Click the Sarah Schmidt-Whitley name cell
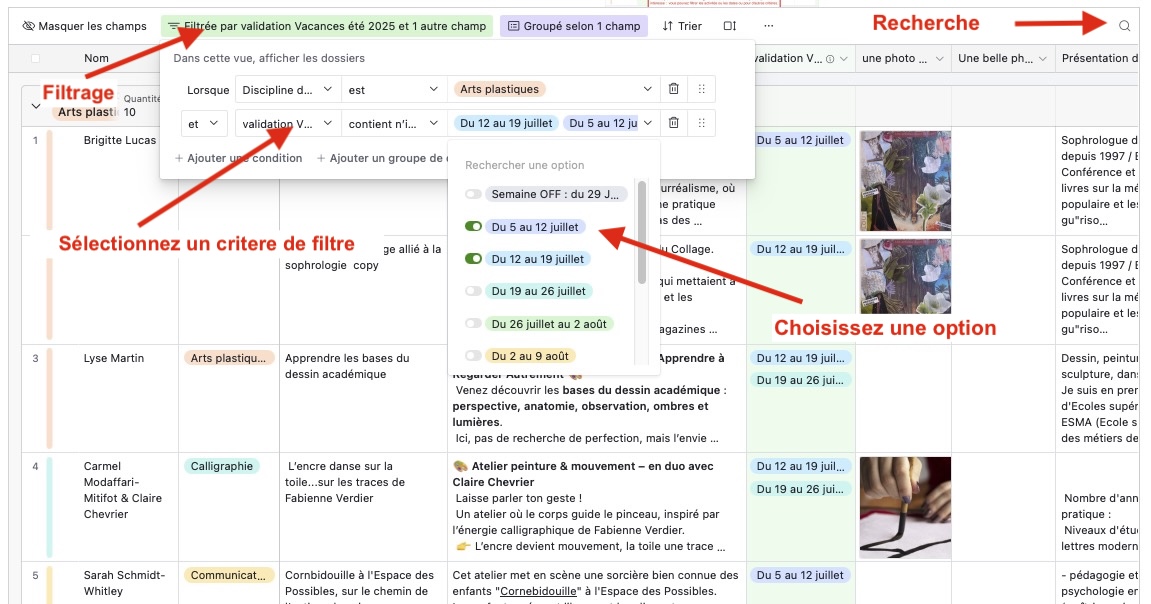This screenshot has width=1151, height=604. (124, 583)
